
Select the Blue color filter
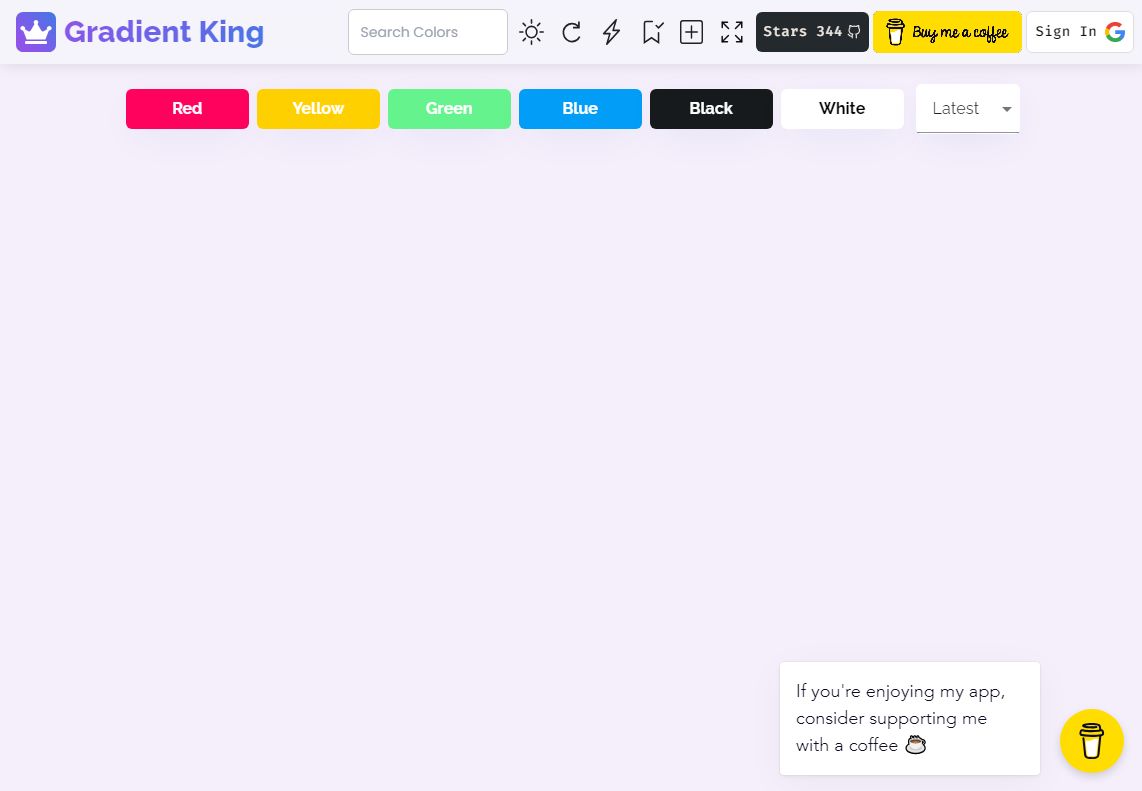click(x=580, y=109)
